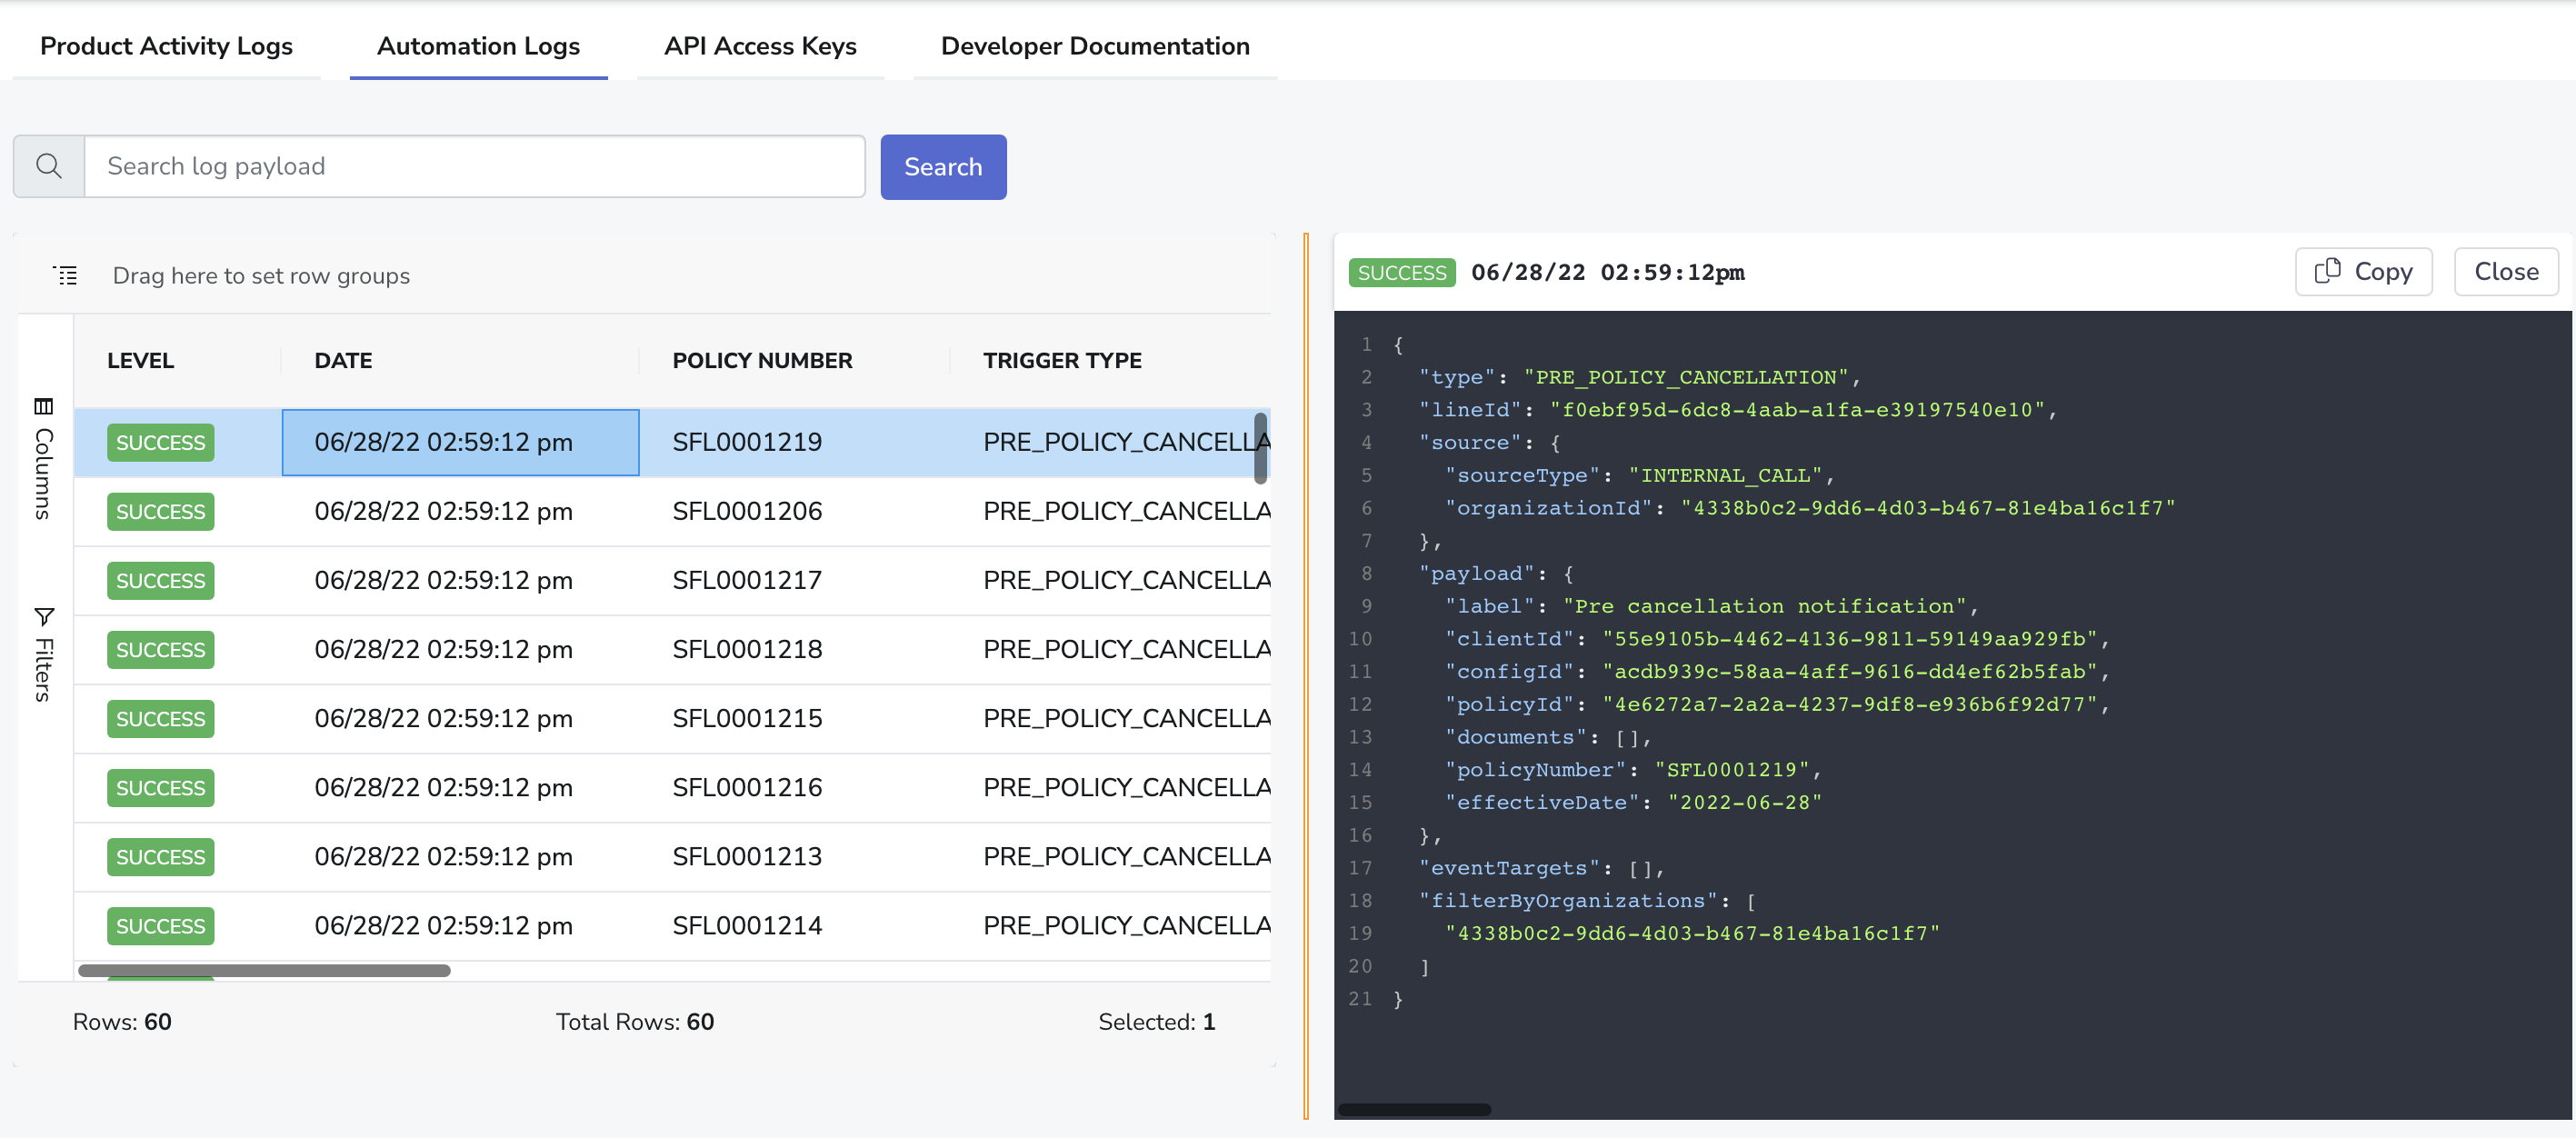Click the Filters funnel icon

(43, 616)
